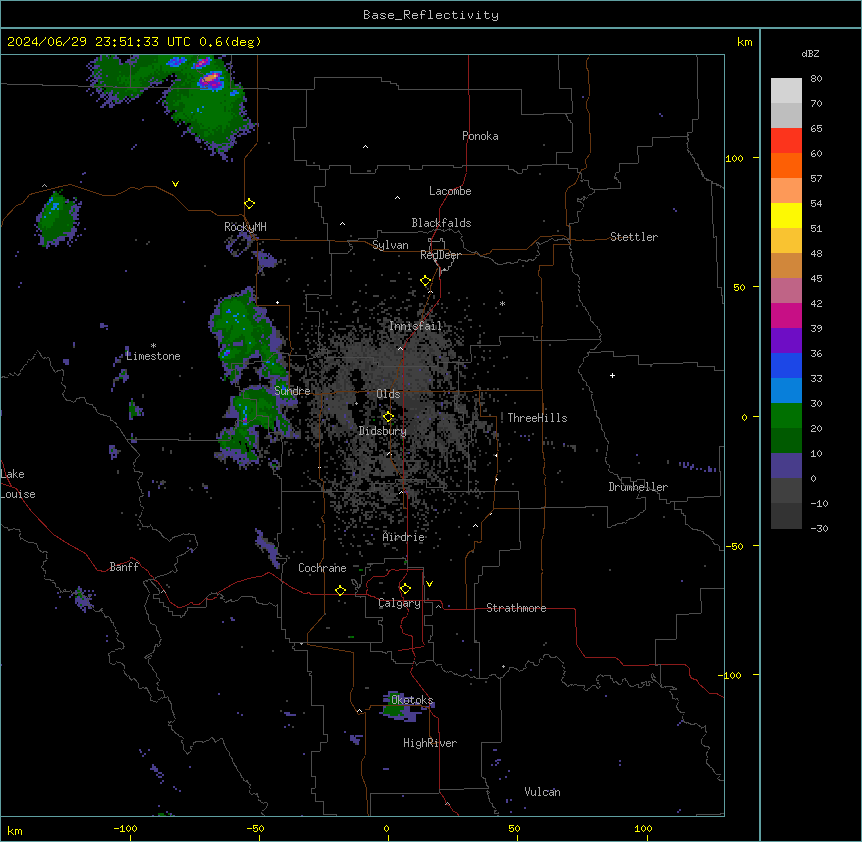Click the light gray 80 dBZ legend swatch
The width and height of the screenshot is (862, 842).
pyautogui.click(x=786, y=91)
